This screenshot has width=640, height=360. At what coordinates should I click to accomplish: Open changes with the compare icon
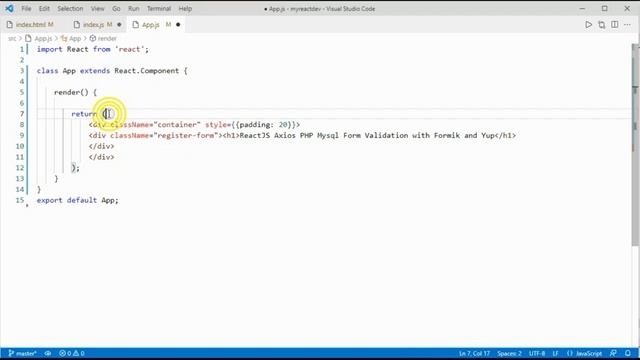602,25
